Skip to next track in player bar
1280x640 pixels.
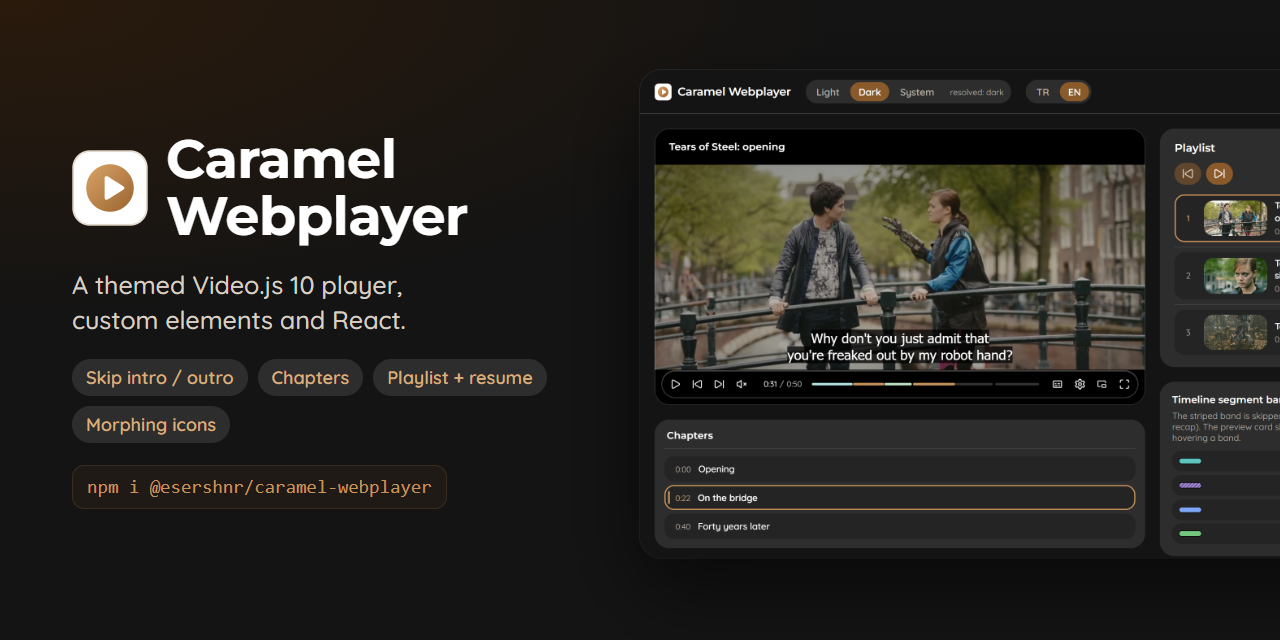(x=719, y=384)
